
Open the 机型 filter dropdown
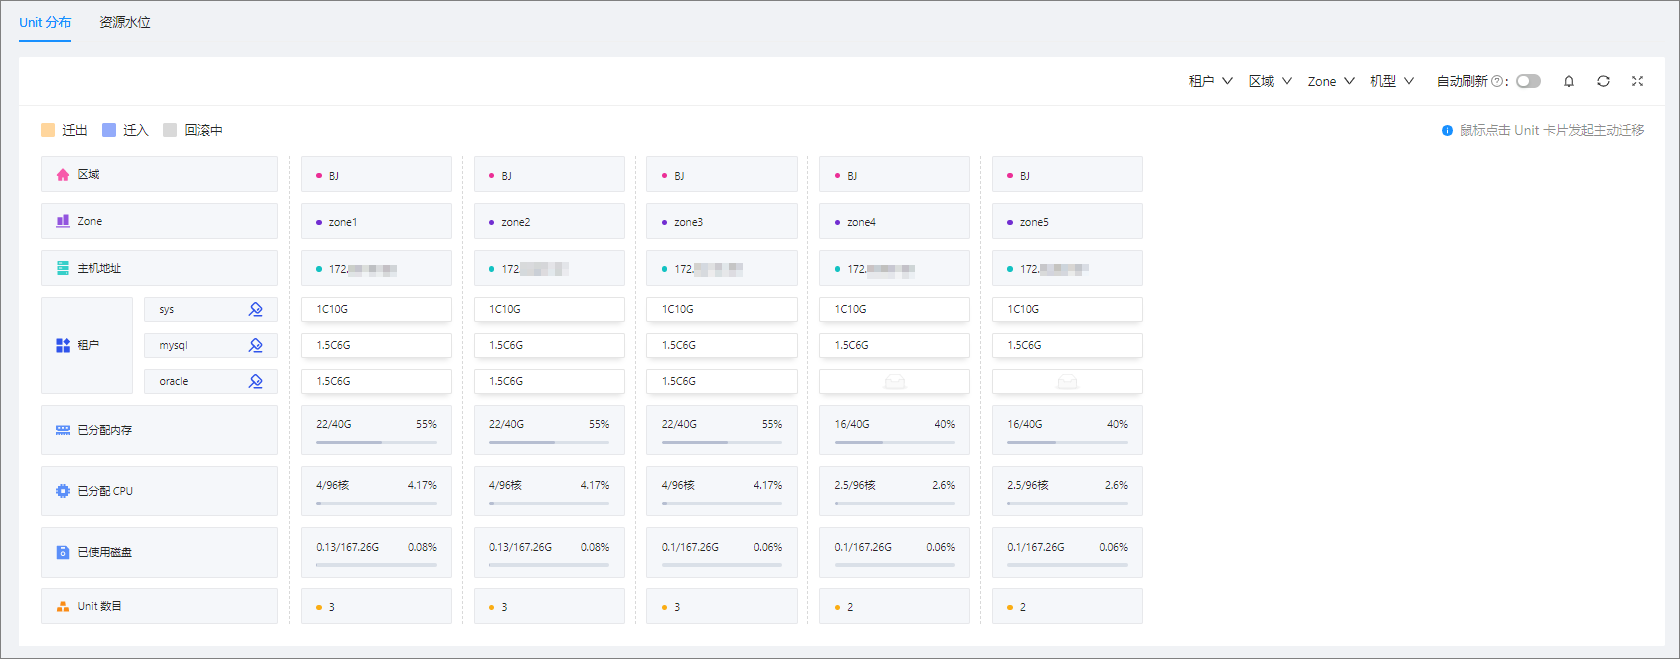pos(1392,81)
